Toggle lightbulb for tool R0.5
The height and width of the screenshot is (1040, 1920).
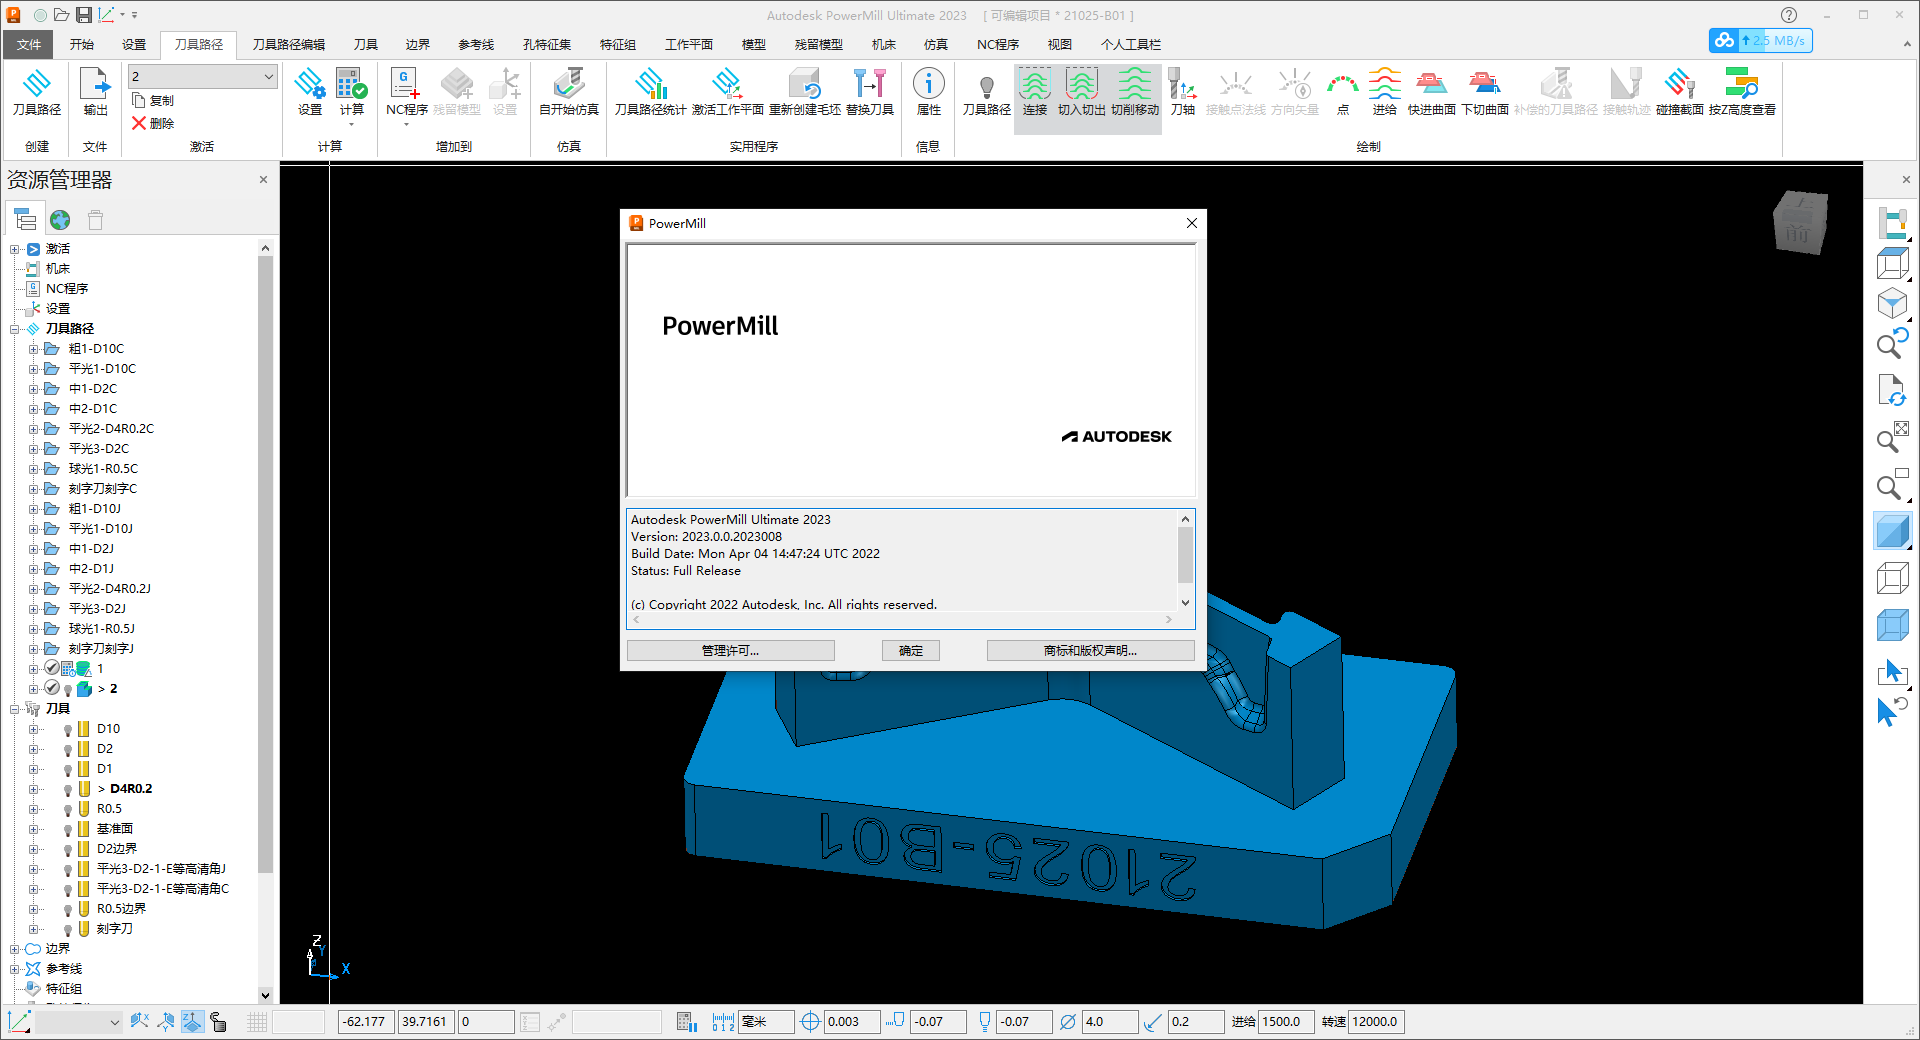[x=68, y=810]
